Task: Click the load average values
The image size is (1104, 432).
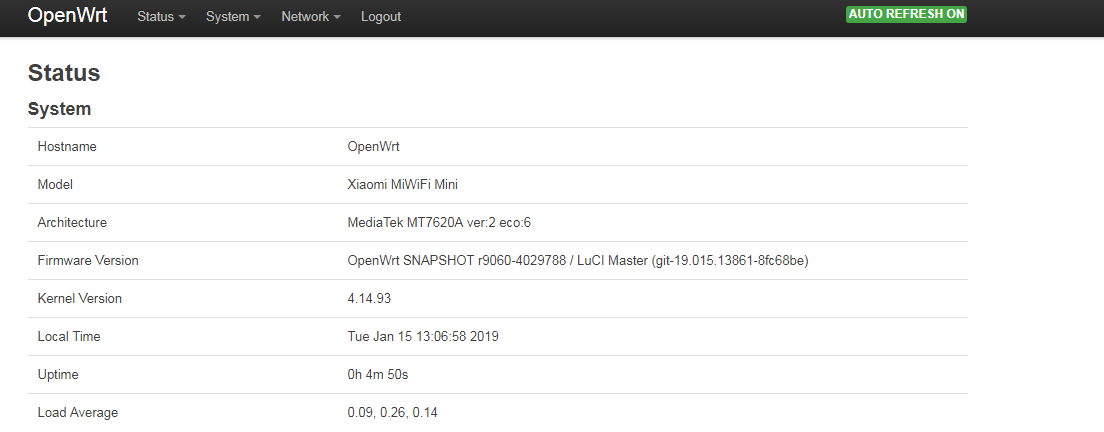Action: (393, 412)
